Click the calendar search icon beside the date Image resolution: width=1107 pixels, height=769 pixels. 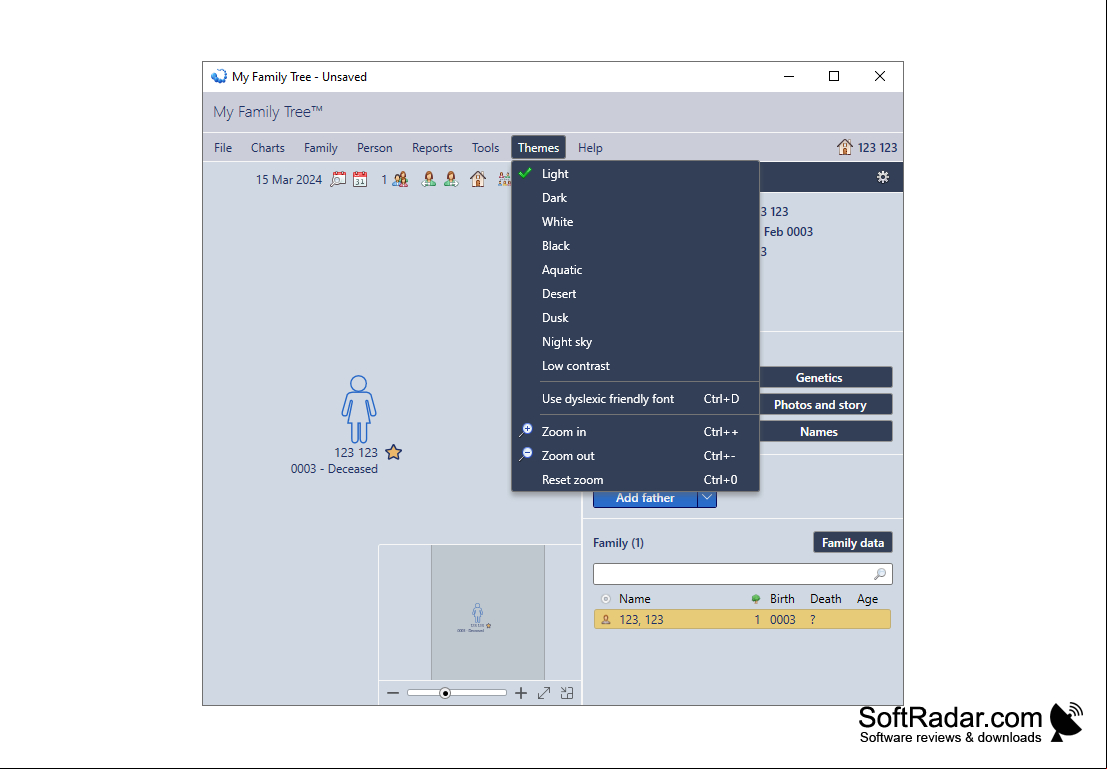click(x=338, y=179)
